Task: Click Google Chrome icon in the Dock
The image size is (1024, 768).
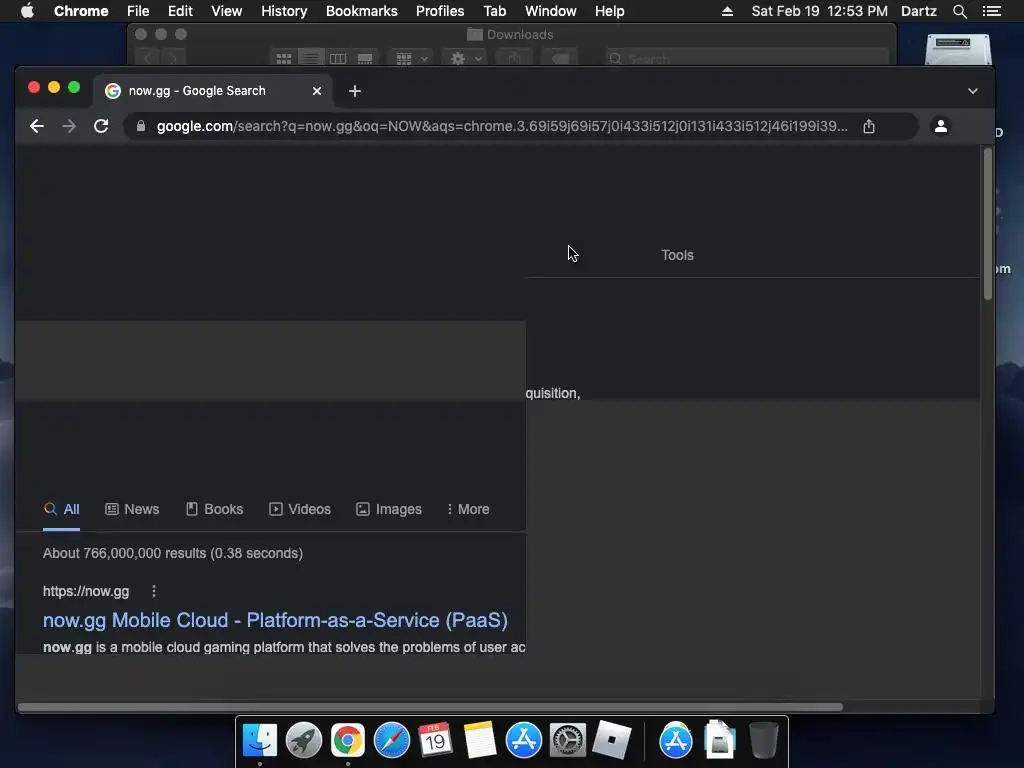Action: click(x=347, y=741)
